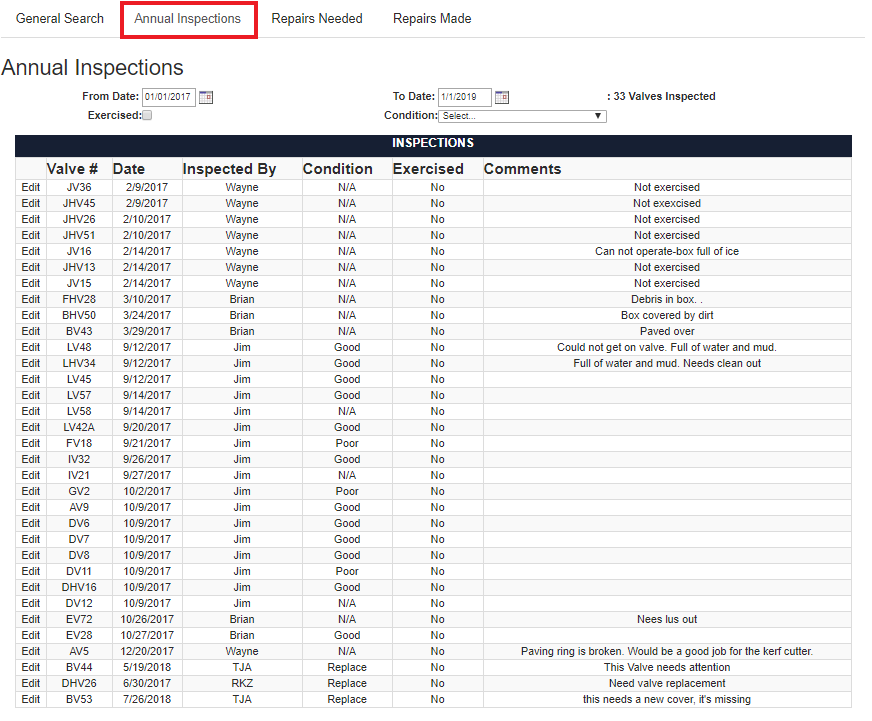Click comment 'This Valve needs attention'

[667, 667]
